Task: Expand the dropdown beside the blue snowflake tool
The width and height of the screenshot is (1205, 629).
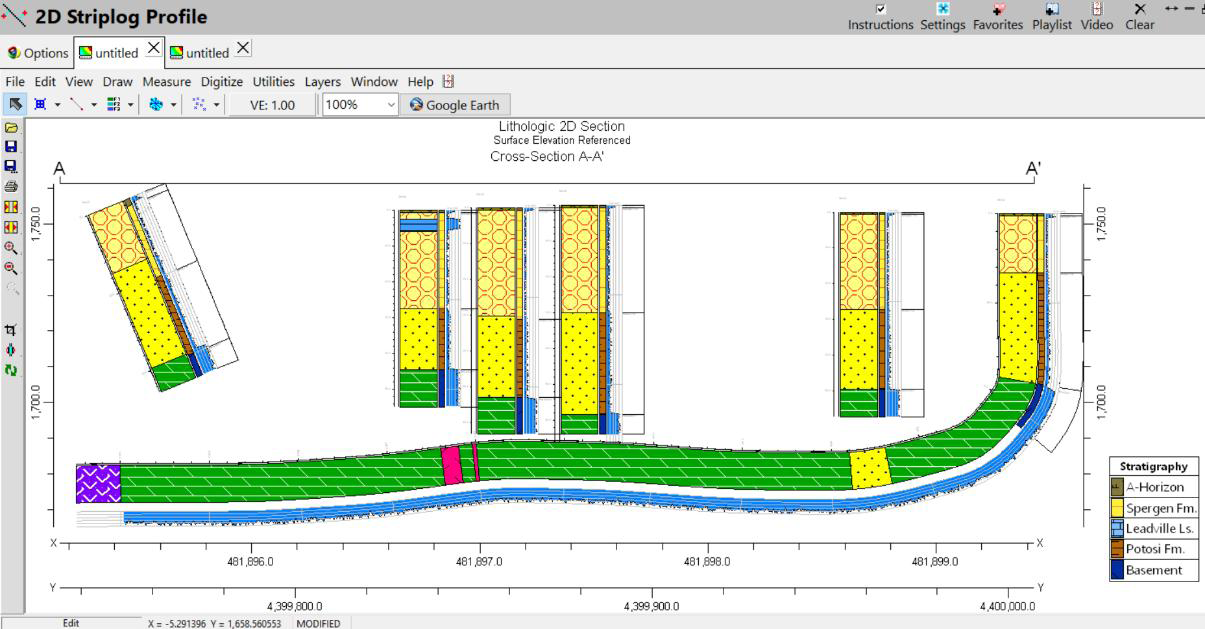Action: click(x=174, y=104)
